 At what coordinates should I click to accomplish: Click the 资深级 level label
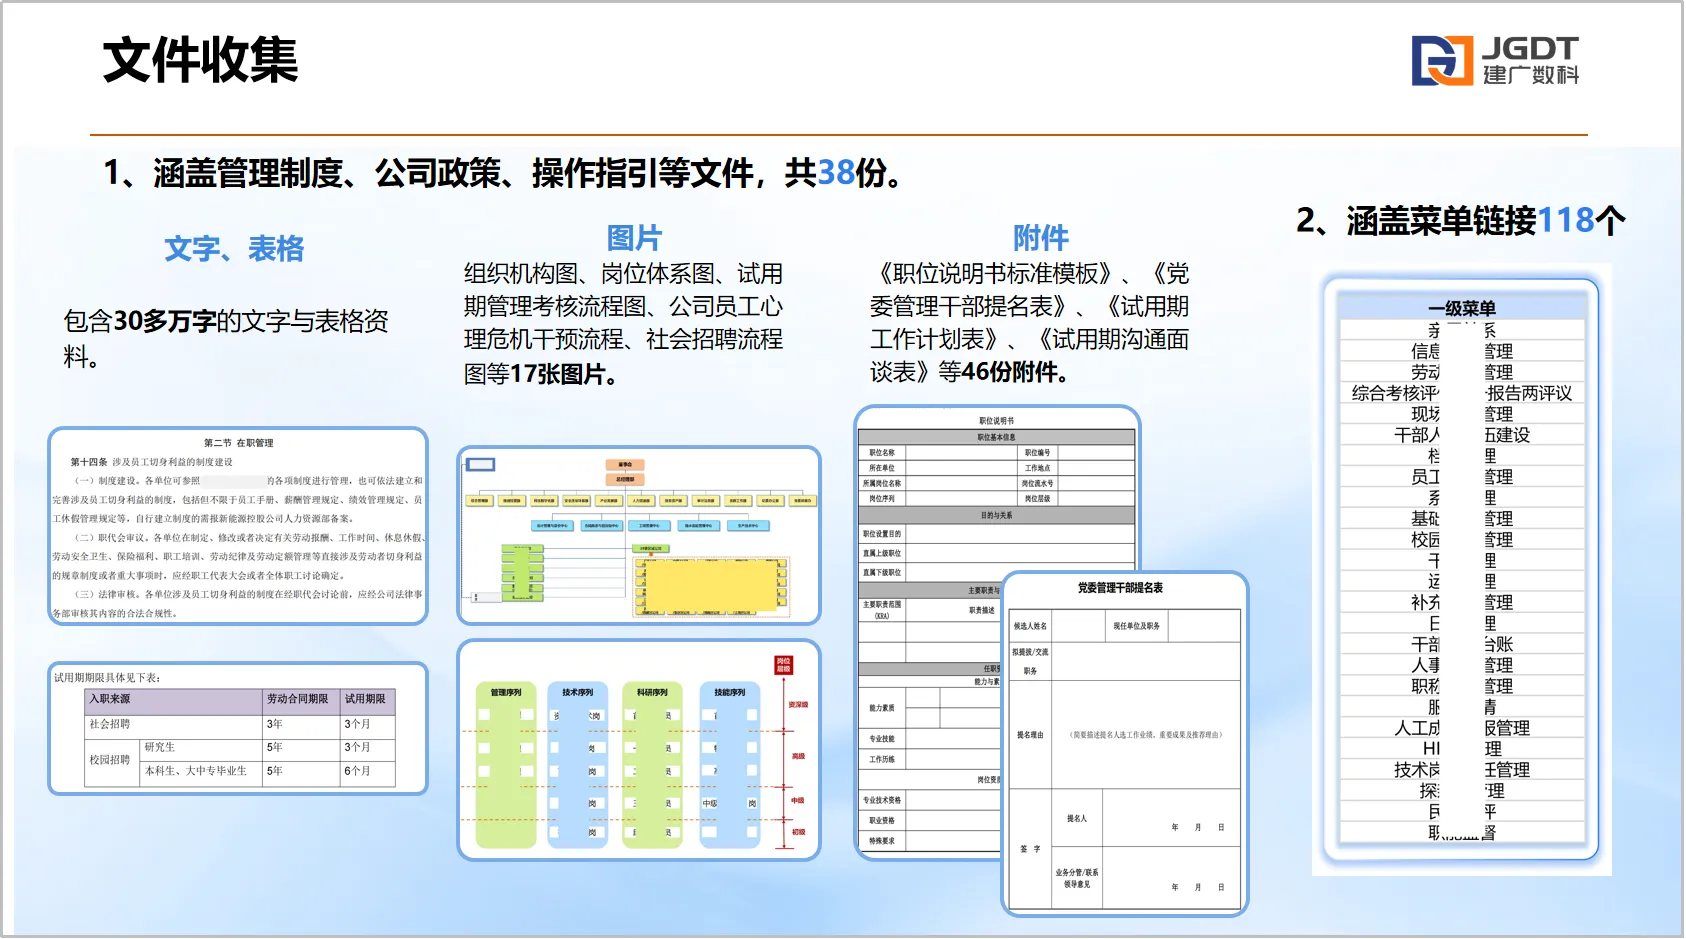[x=798, y=705]
